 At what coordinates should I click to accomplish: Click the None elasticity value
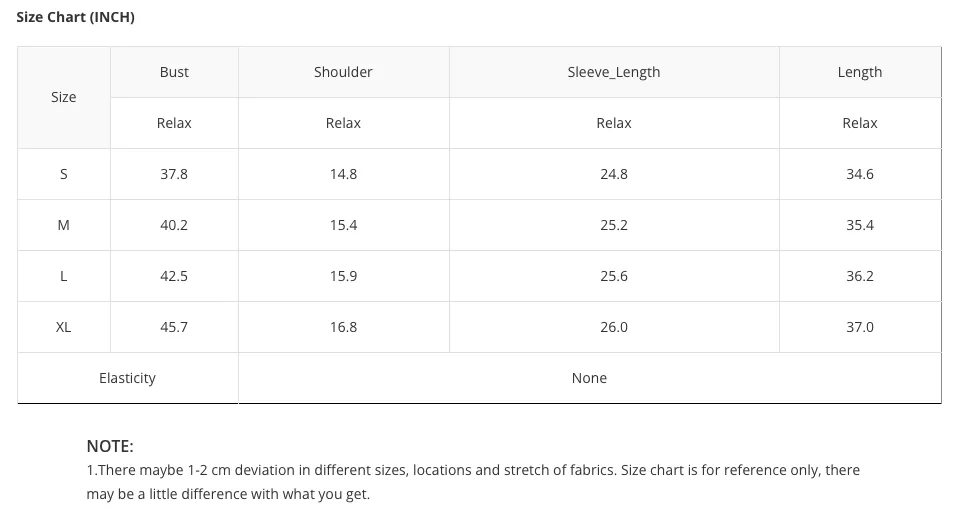coord(589,378)
